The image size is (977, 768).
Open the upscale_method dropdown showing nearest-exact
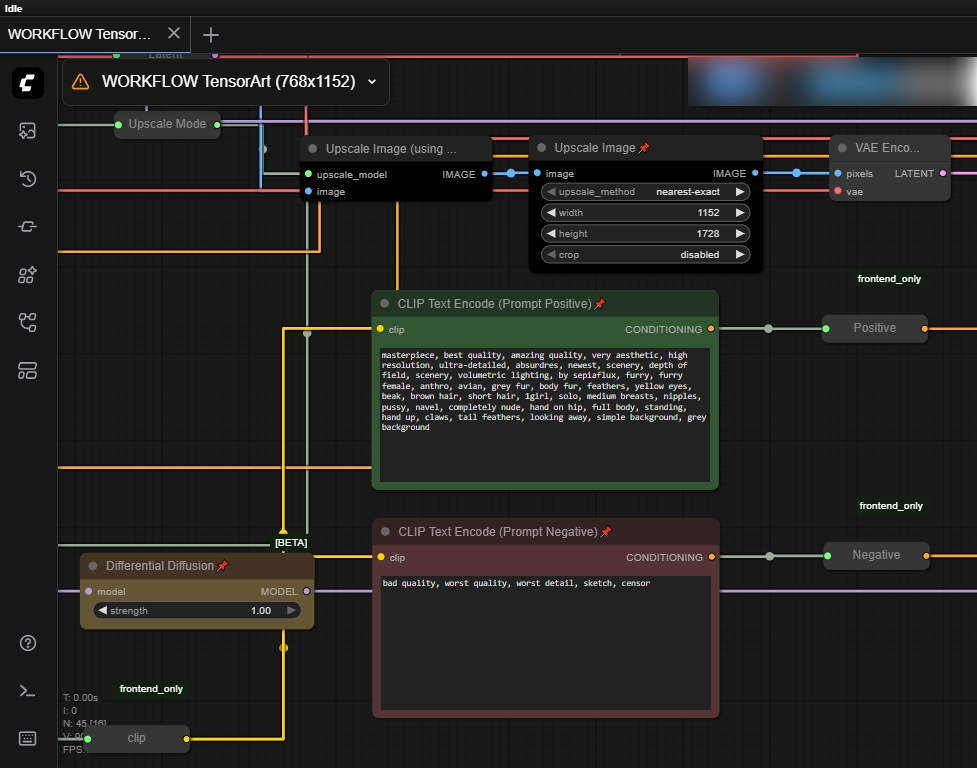tap(645, 191)
